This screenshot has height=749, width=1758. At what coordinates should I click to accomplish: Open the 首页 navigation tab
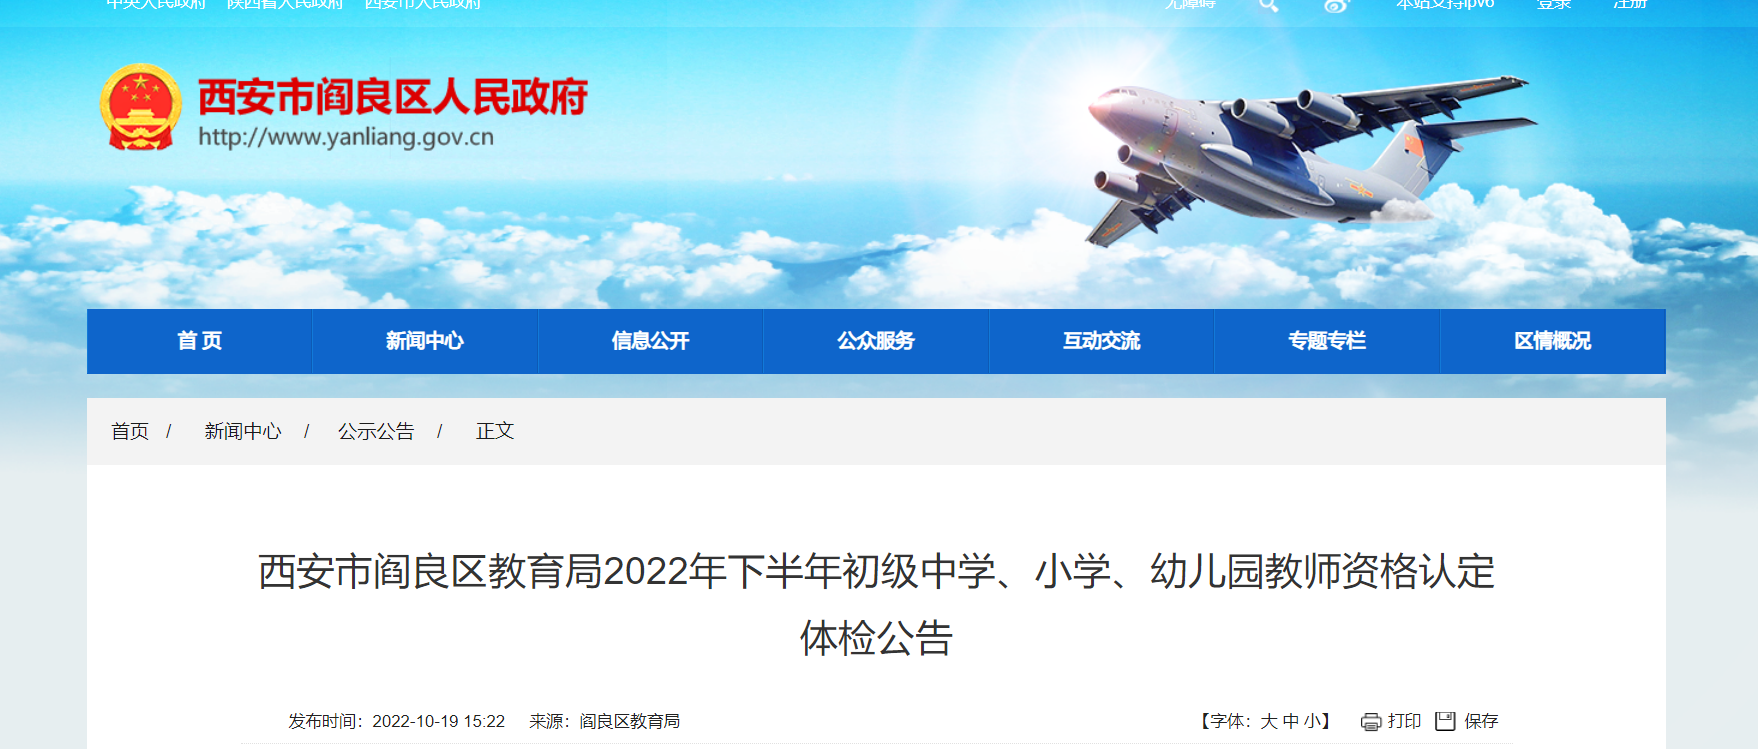(200, 341)
